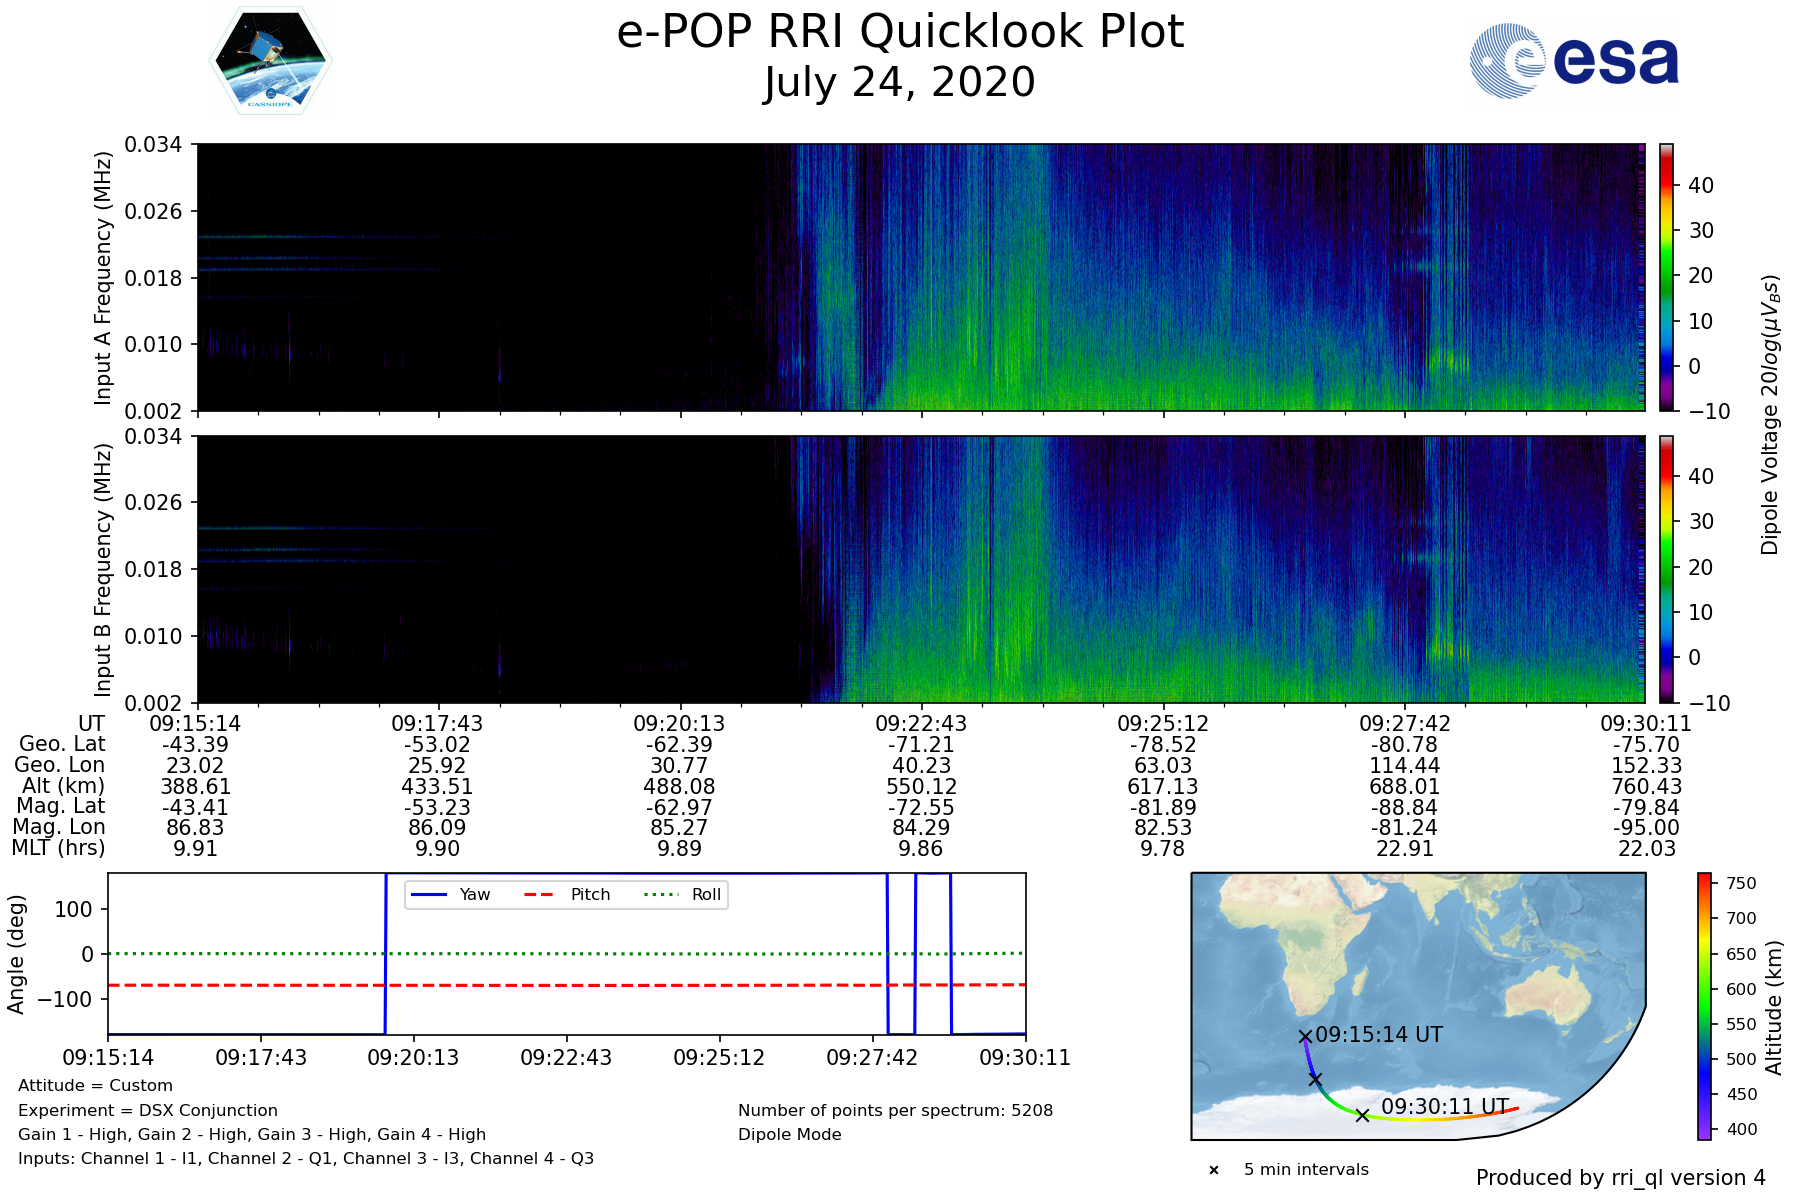Click the 'Produced by rri_ql version 4' text
This screenshot has width=1800, height=1200.
click(1620, 1178)
